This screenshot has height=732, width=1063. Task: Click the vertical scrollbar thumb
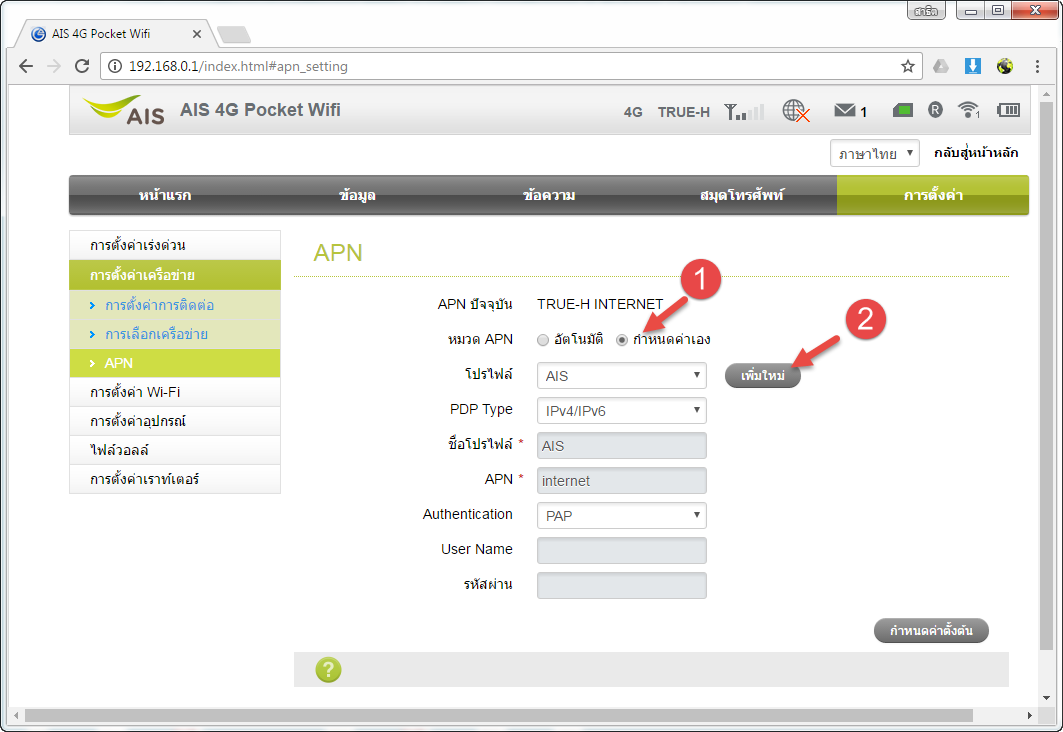[x=1047, y=376]
